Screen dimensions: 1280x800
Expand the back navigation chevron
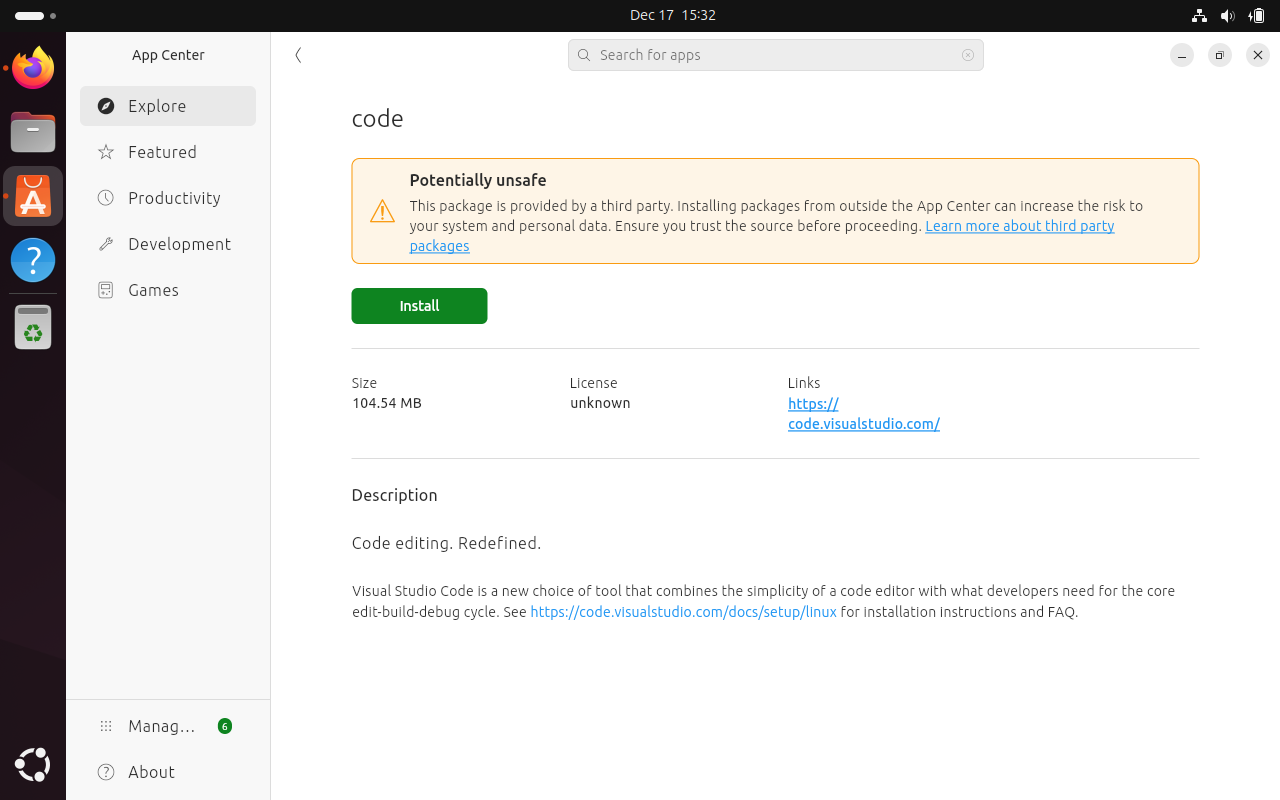pos(298,55)
